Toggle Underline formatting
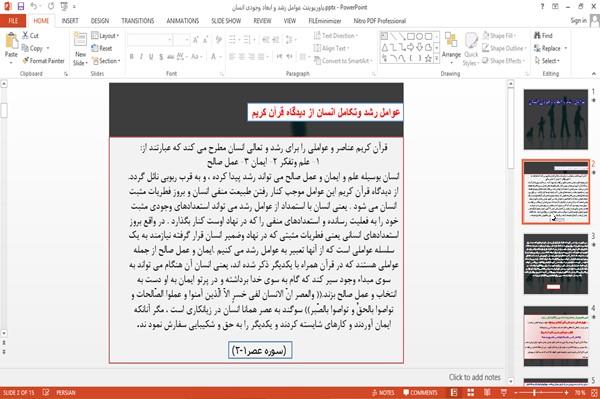This screenshot has width=600, height=399. 151,57
